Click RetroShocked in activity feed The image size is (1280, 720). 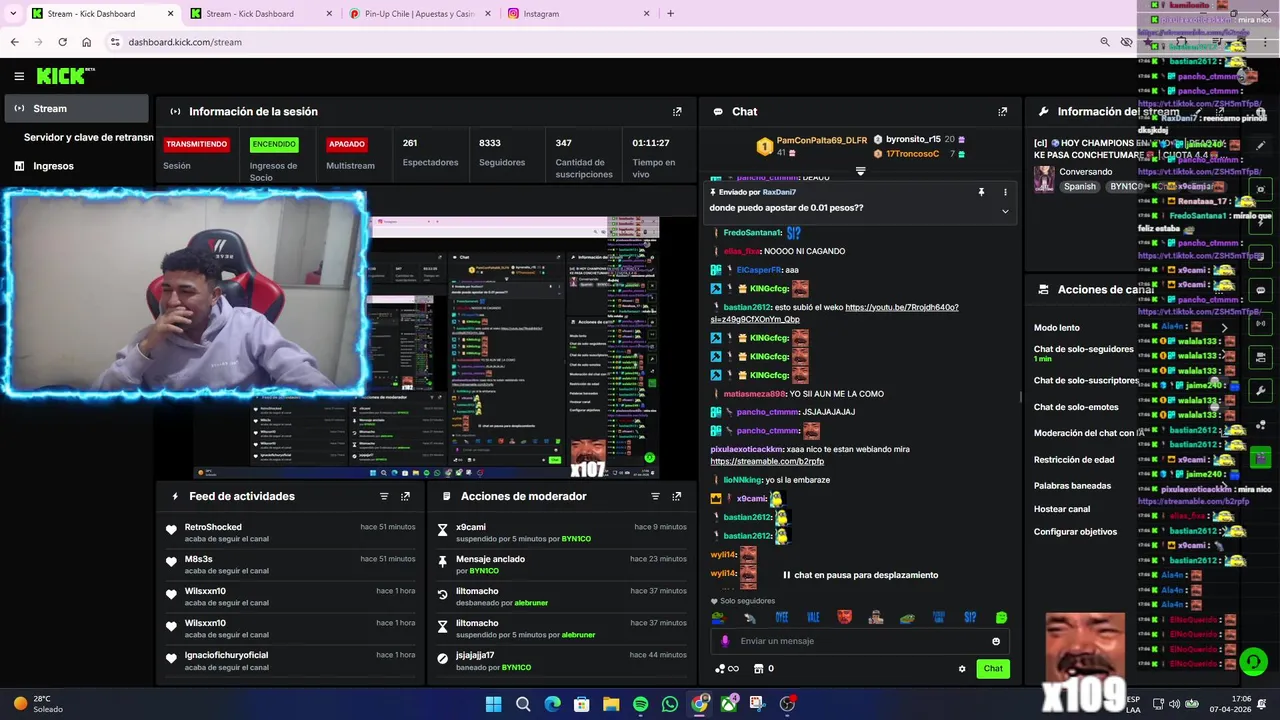pos(213,527)
